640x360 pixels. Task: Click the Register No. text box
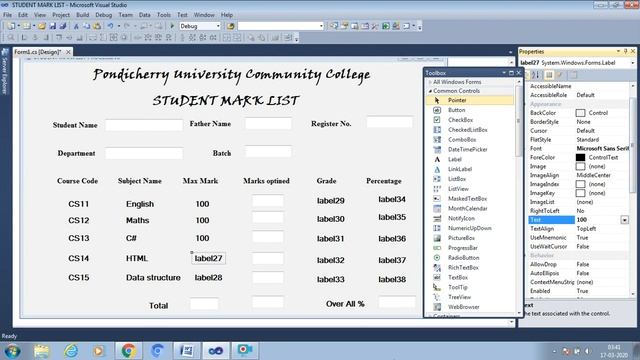coord(389,122)
